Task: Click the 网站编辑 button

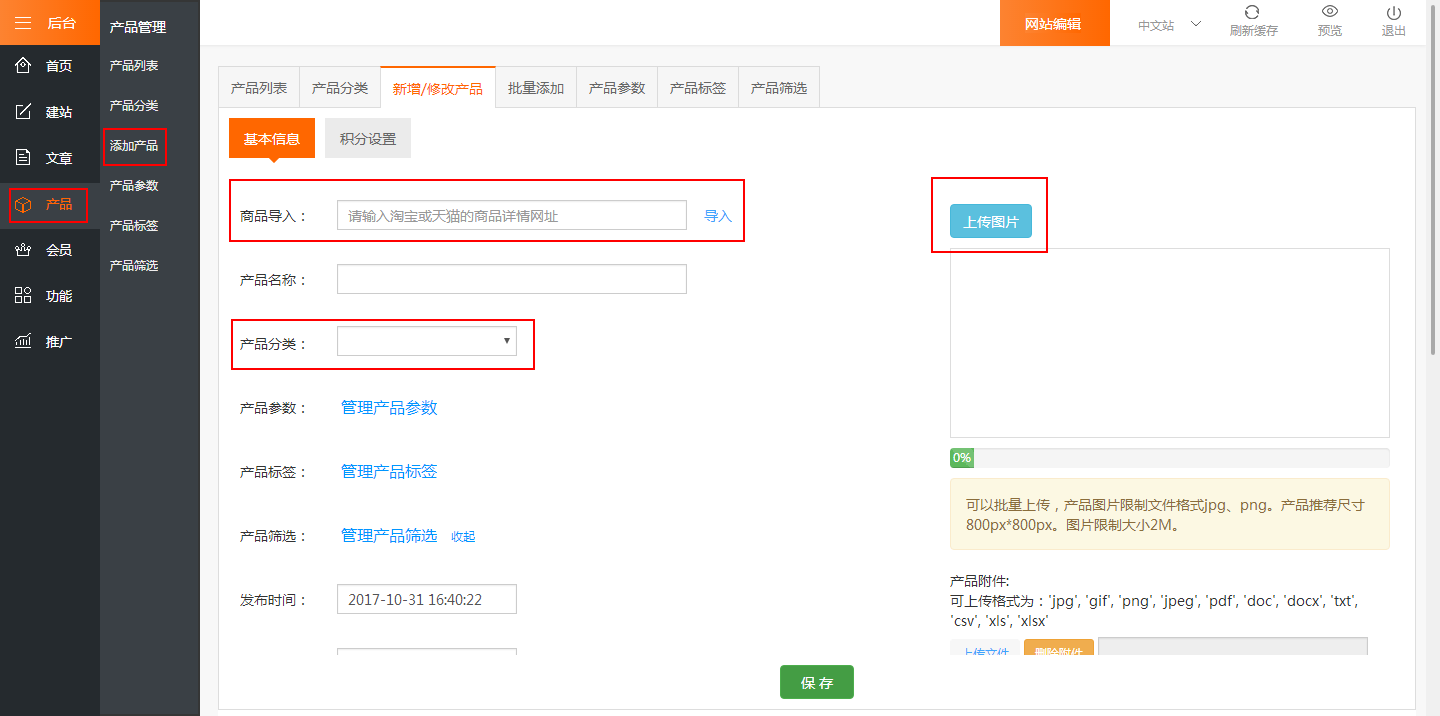Action: pos(1055,23)
